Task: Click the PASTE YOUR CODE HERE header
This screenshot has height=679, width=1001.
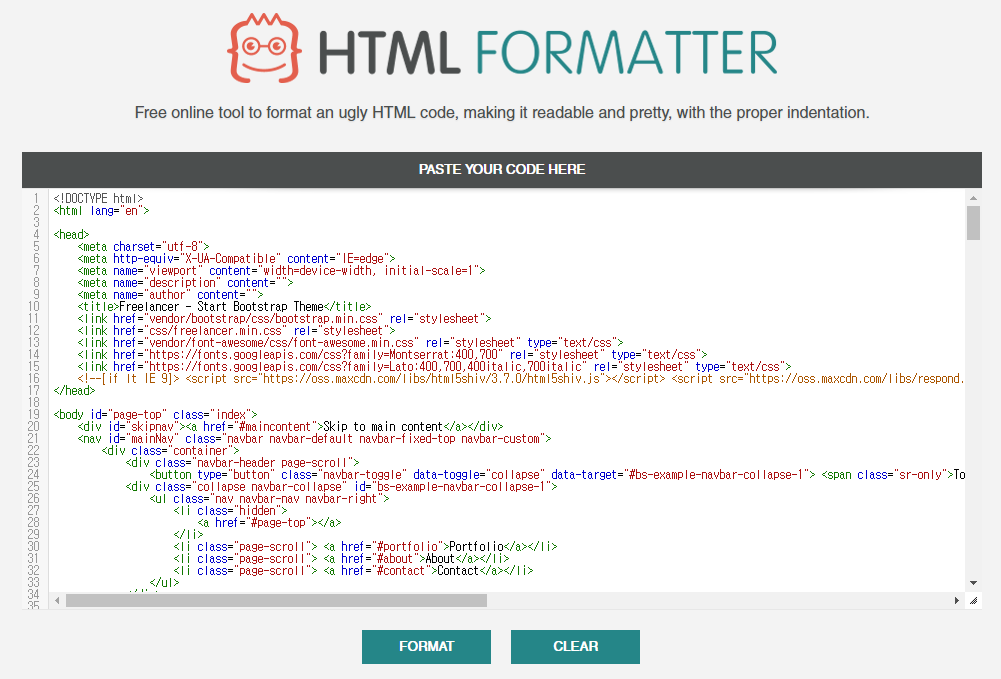Action: 502,169
